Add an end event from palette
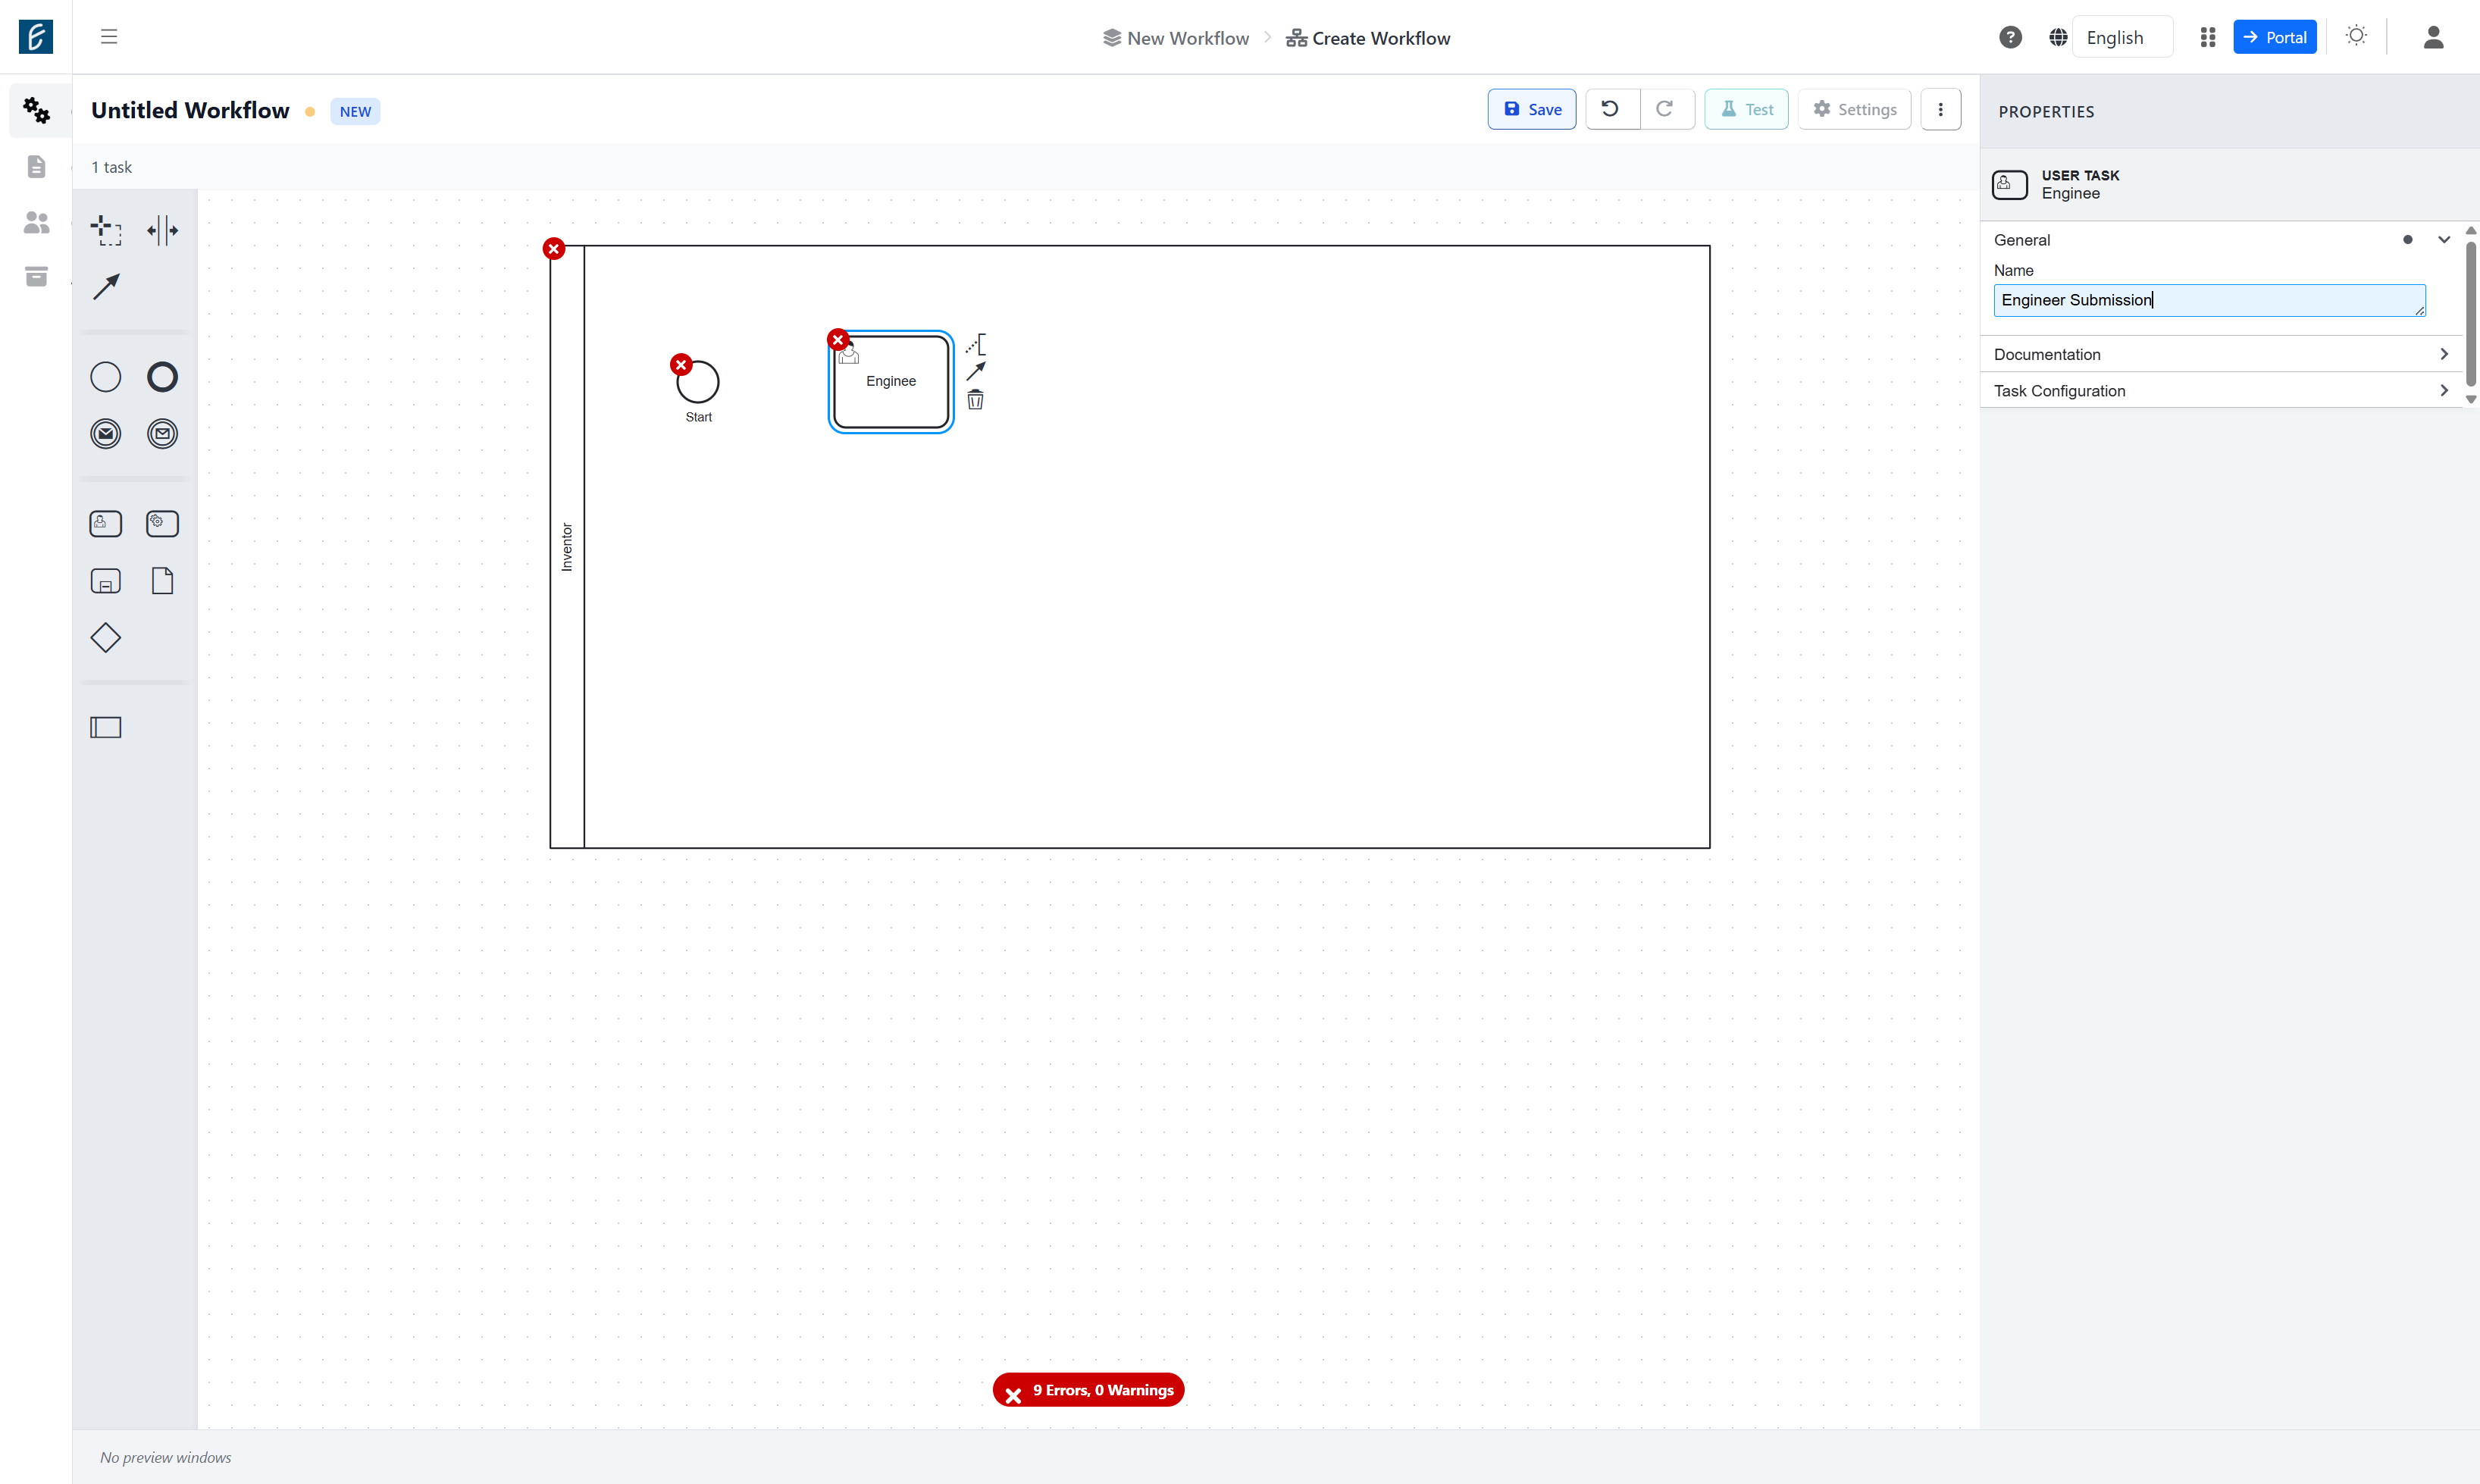The image size is (2480, 1484). (x=162, y=377)
